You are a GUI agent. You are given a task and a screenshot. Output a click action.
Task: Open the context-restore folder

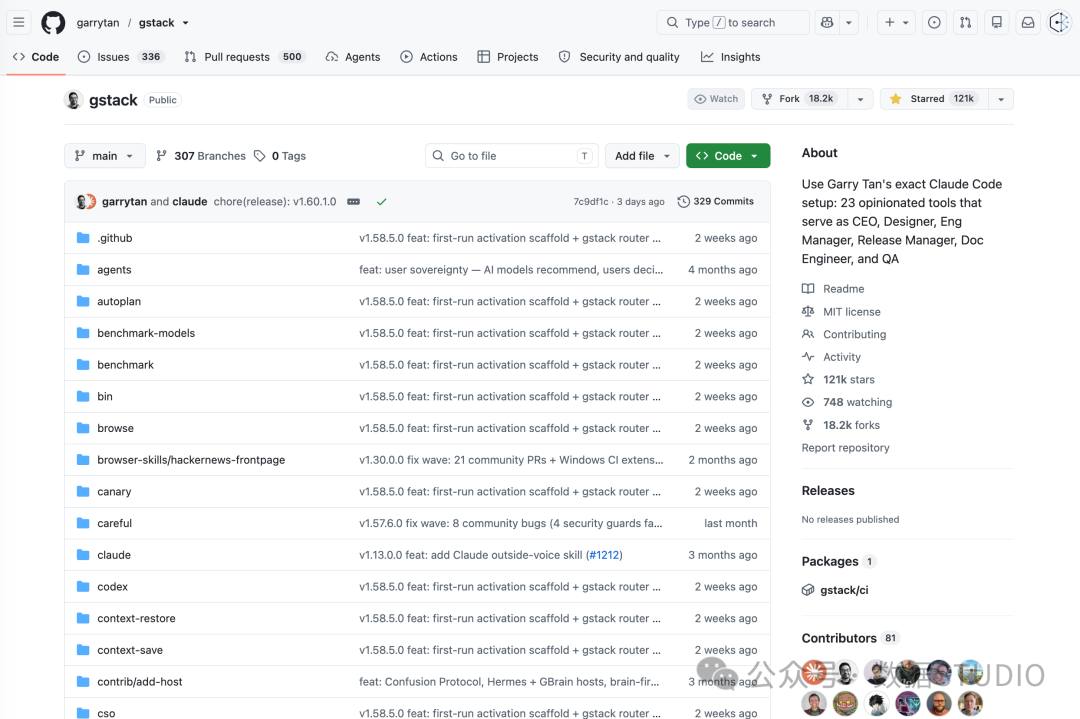pos(136,618)
